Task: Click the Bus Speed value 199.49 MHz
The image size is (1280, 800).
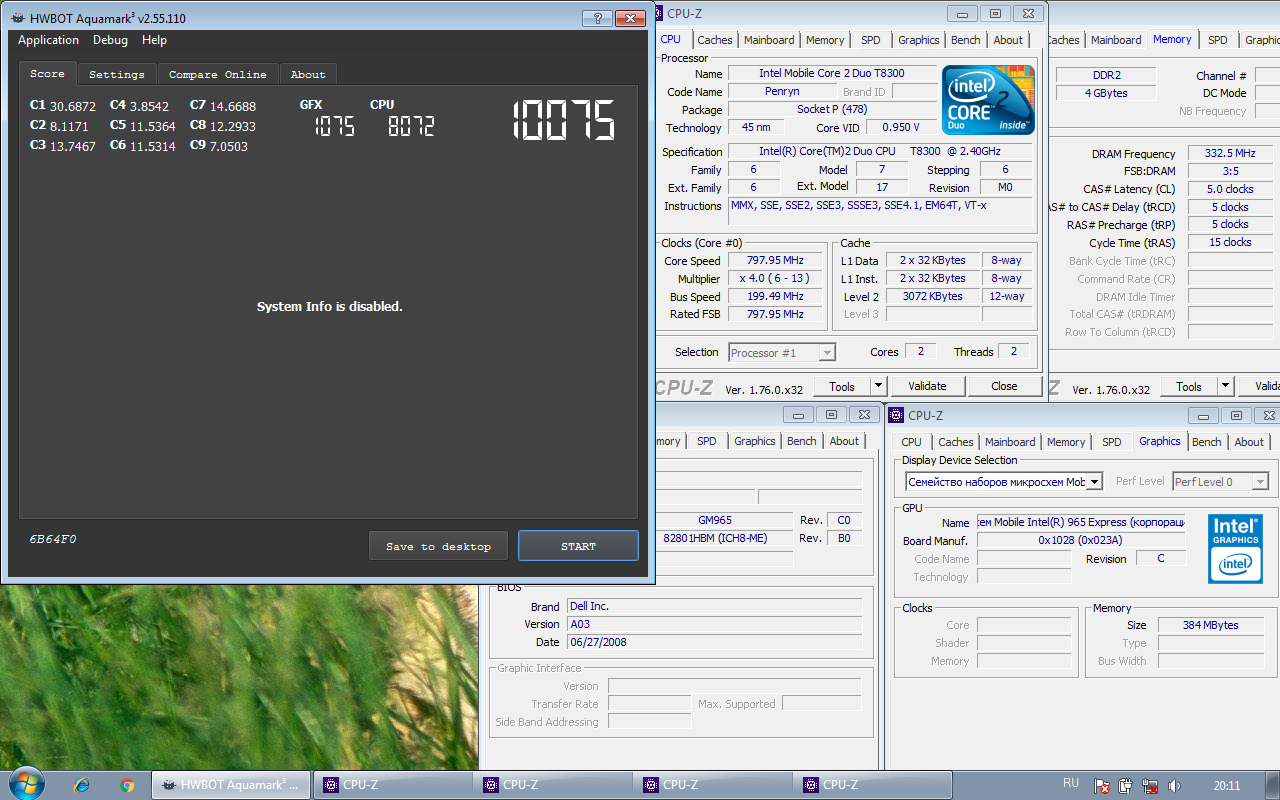Action: pyautogui.click(x=775, y=296)
